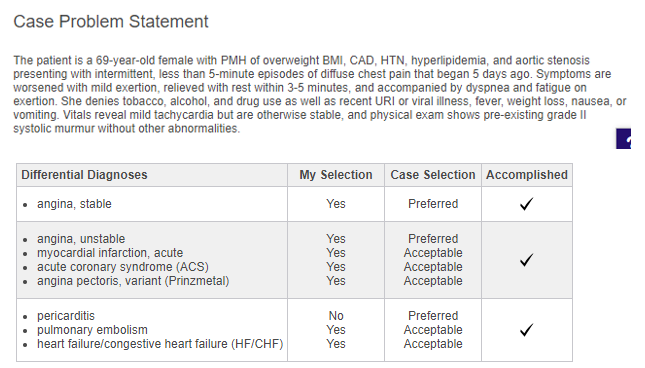The width and height of the screenshot is (645, 368).
Task: Click 'angina pectoris, variant (Prinzmetal)' entry
Action: click(x=133, y=281)
